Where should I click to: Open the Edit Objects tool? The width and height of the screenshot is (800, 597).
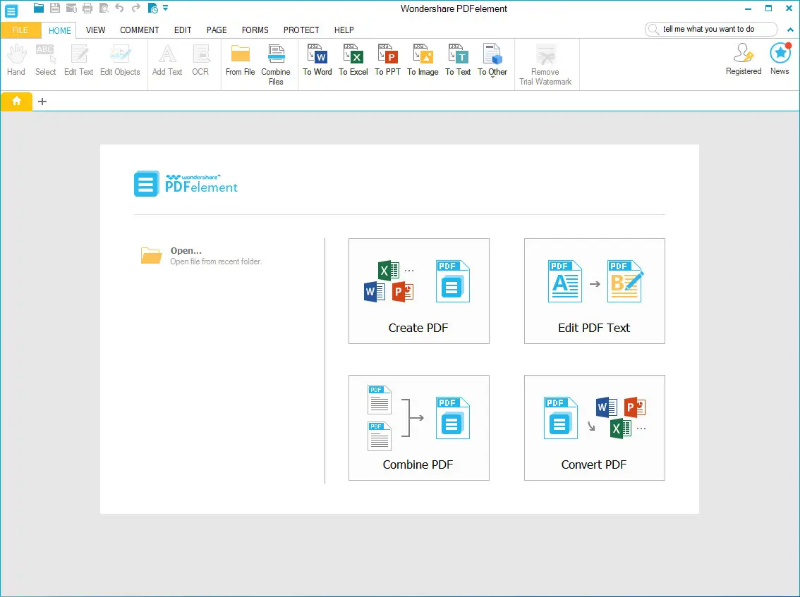click(x=120, y=62)
